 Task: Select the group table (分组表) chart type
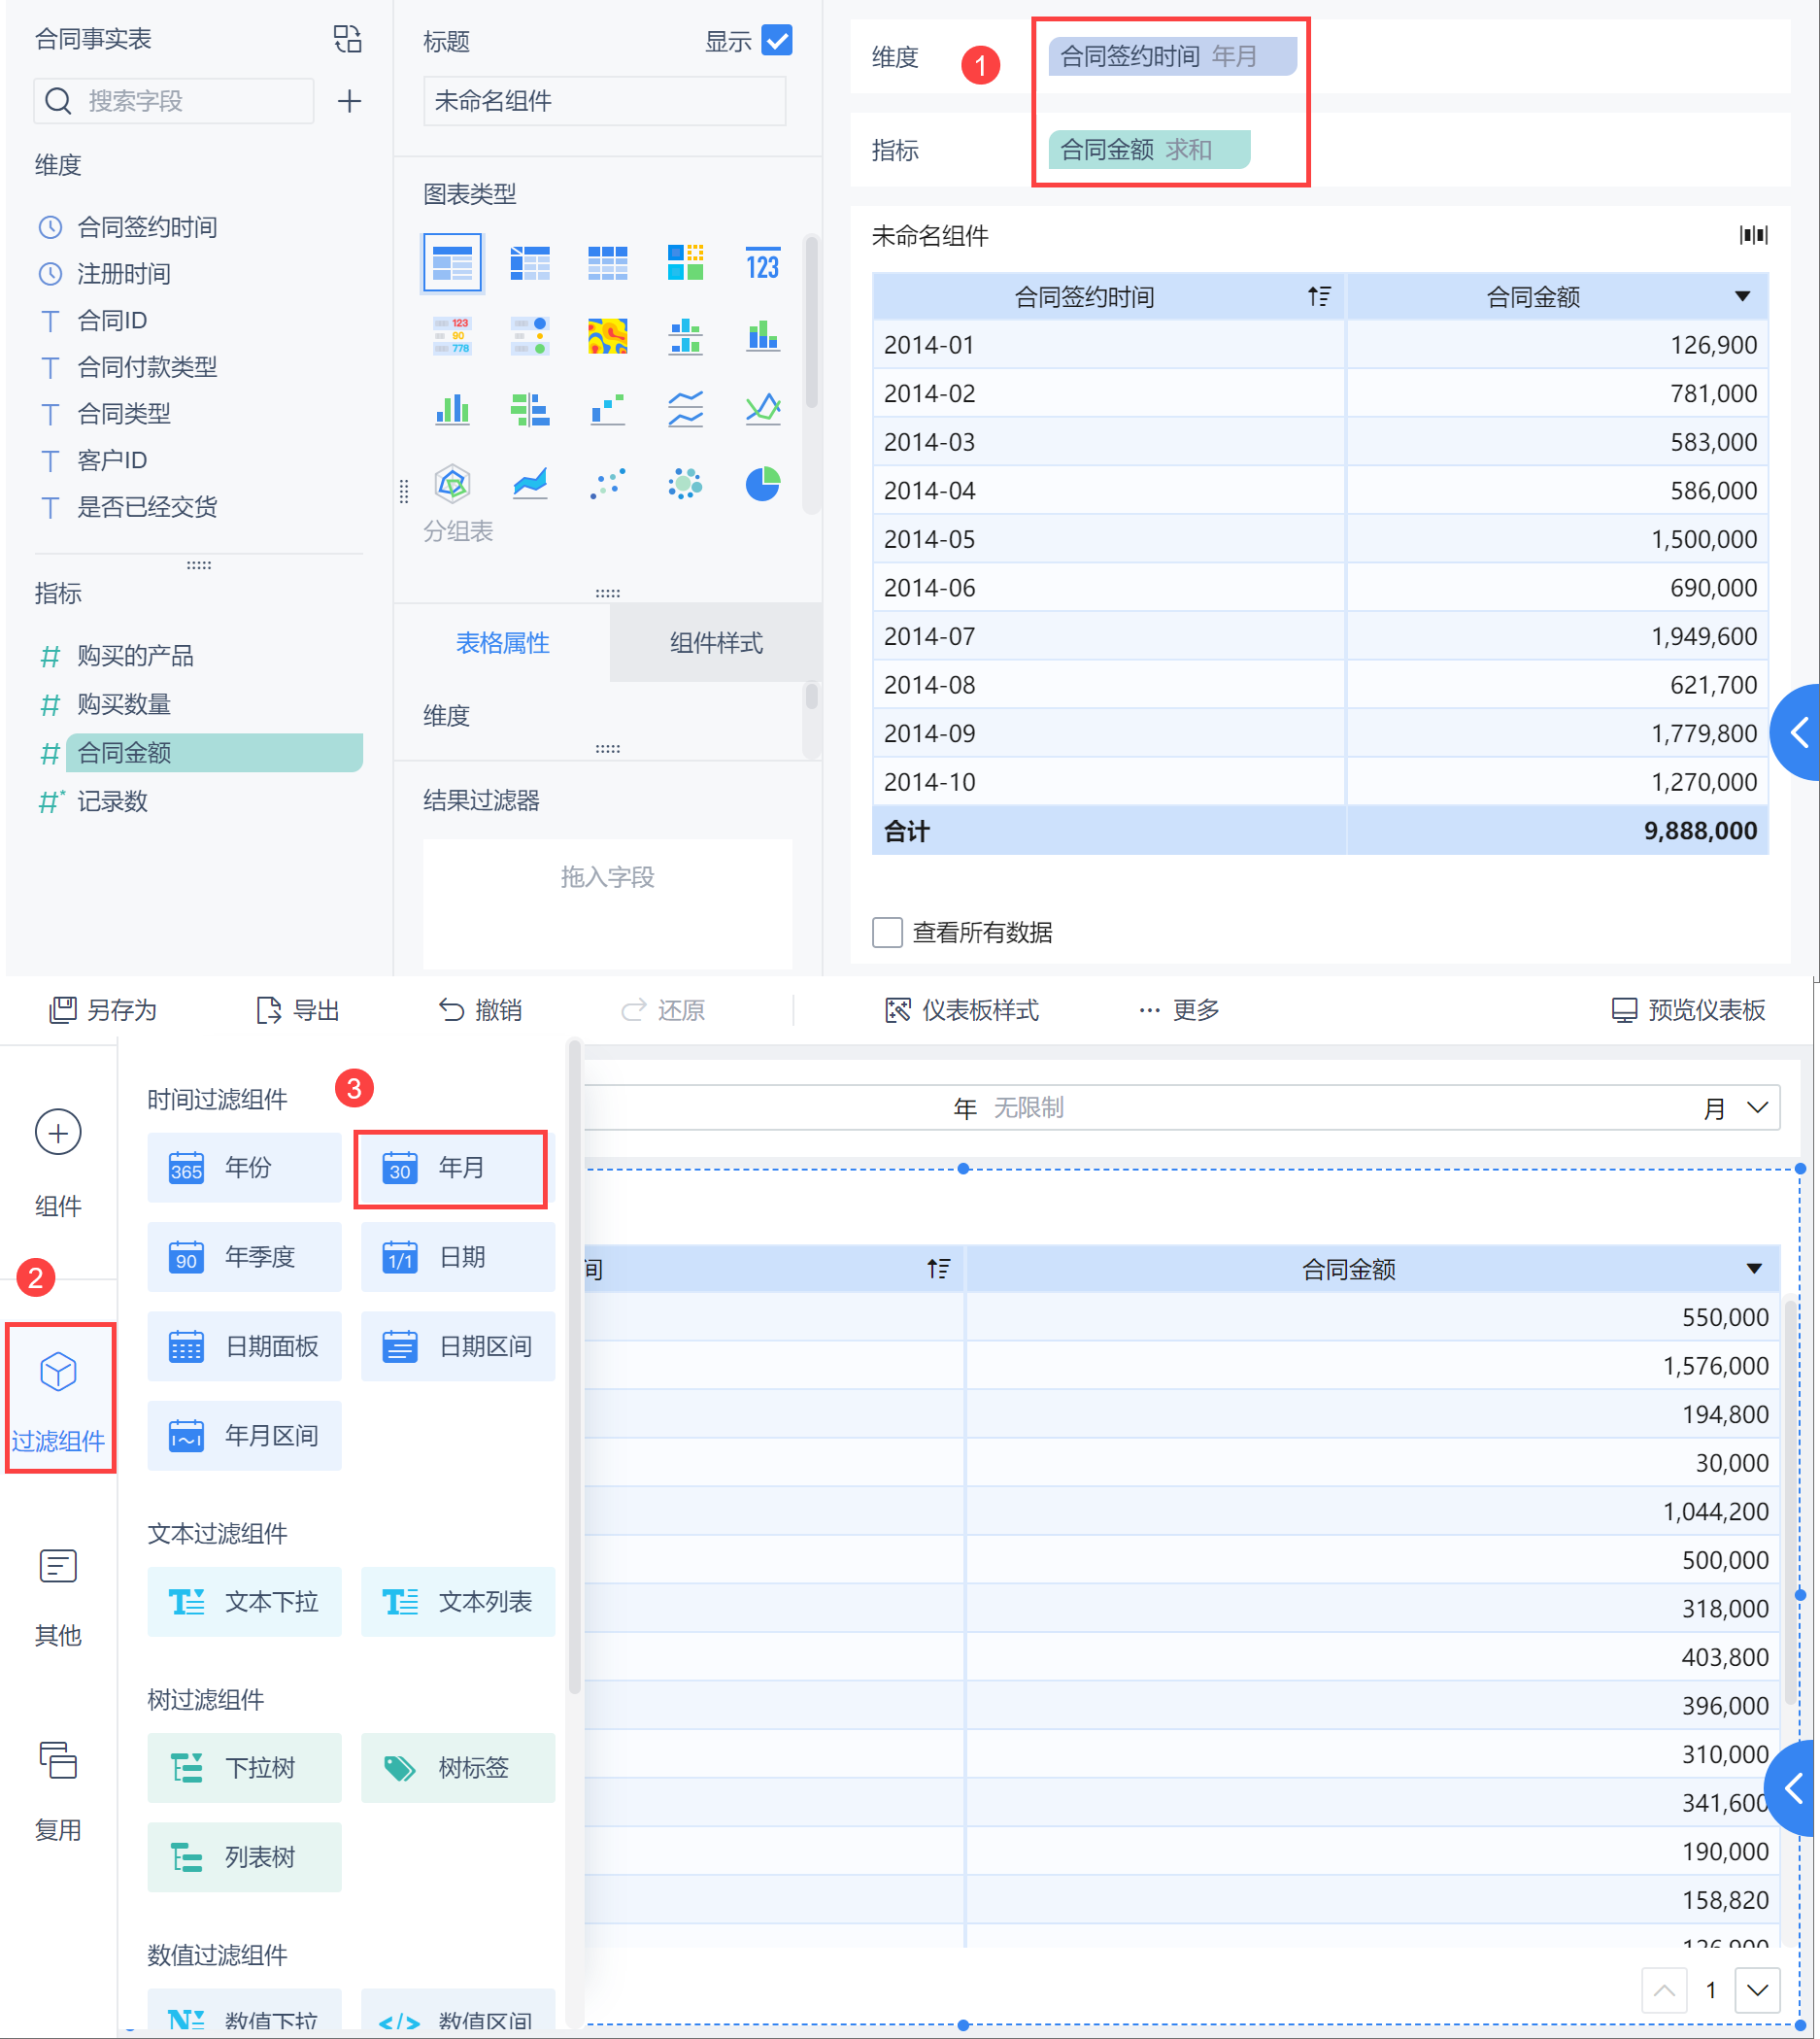[x=452, y=263]
